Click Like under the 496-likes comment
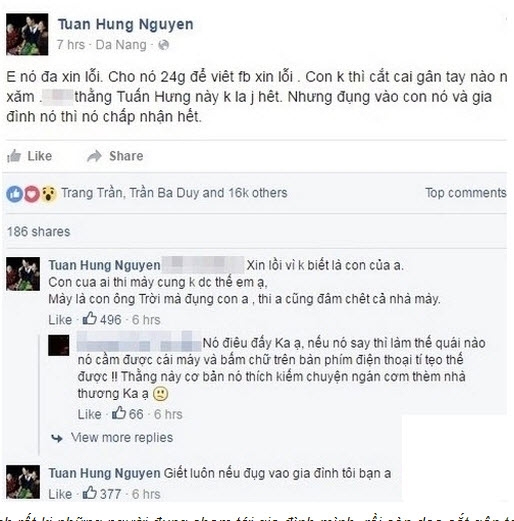514x521 pixels. click(x=60, y=320)
